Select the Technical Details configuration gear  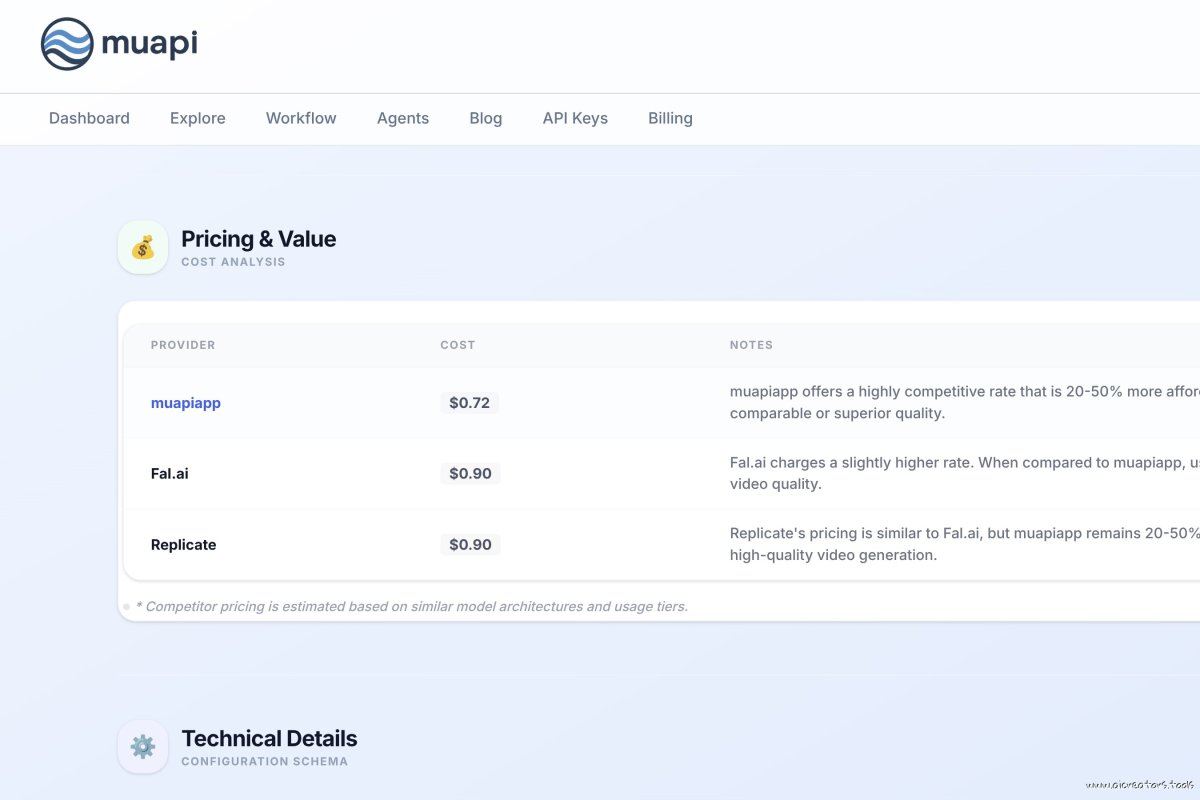coord(142,746)
